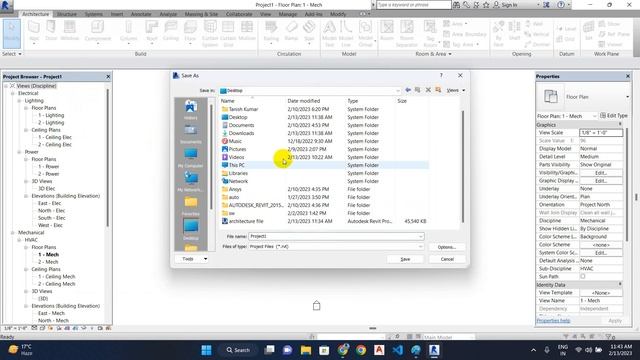Switch to the Collaborate ribbon tab
Viewport: 640px width, 360px height.
pyautogui.click(x=239, y=14)
